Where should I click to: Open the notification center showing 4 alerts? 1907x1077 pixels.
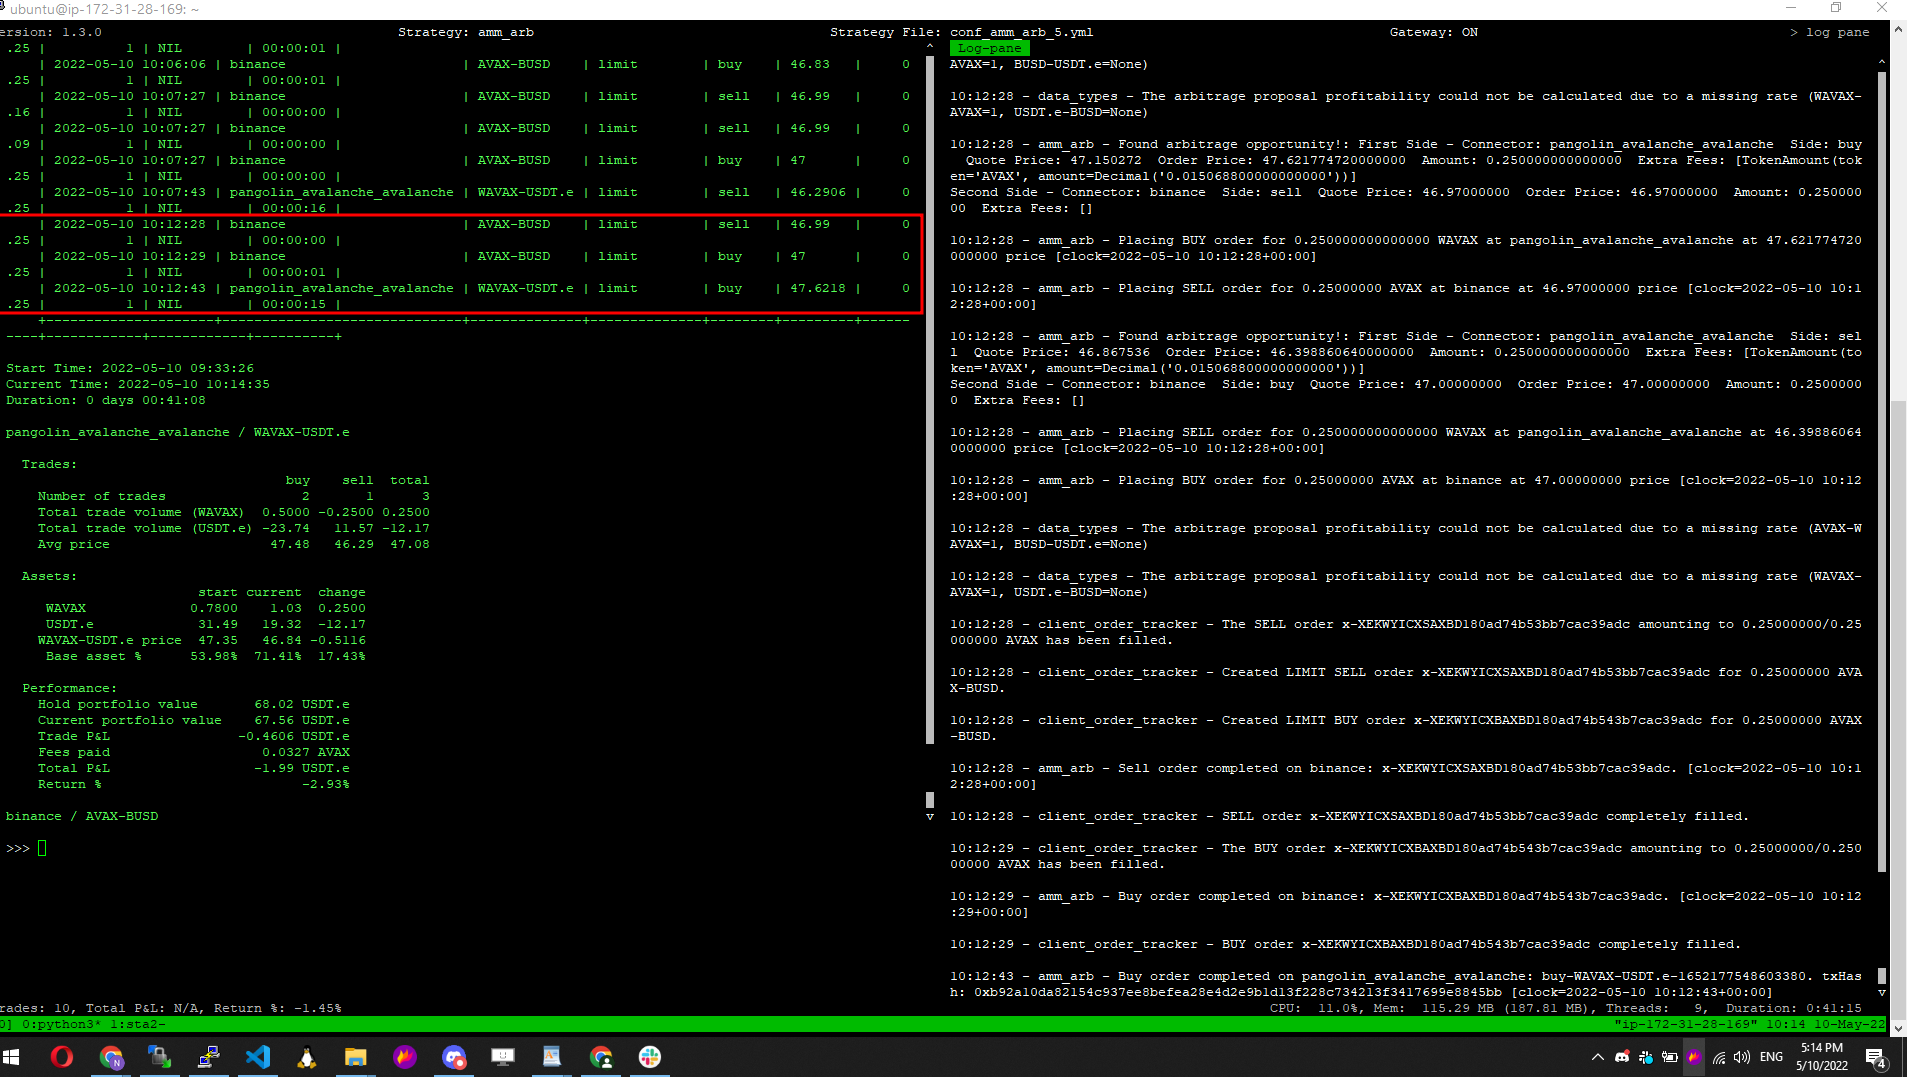1878,1060
